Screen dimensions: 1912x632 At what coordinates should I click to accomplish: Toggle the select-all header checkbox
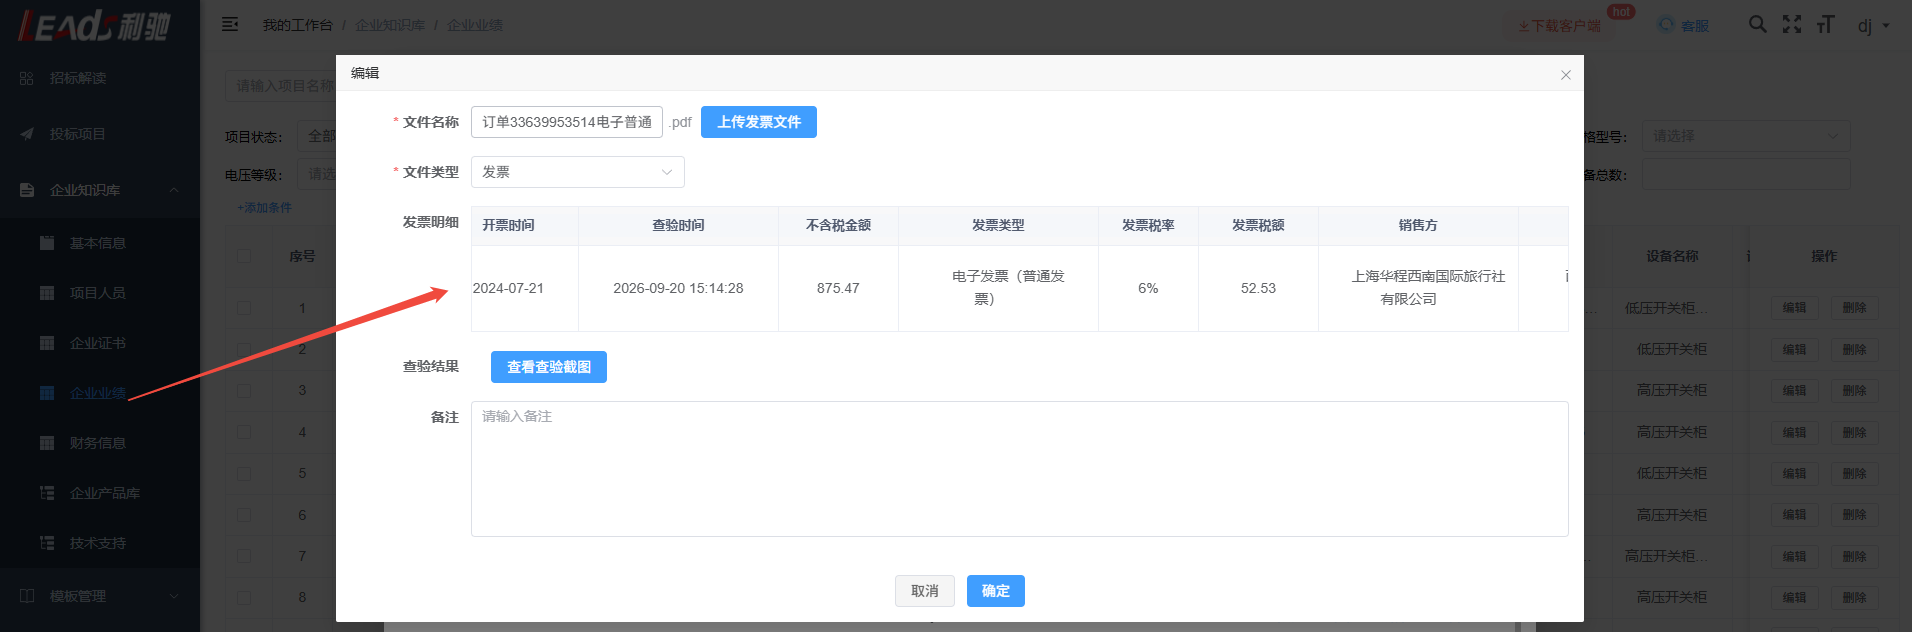coord(244,256)
